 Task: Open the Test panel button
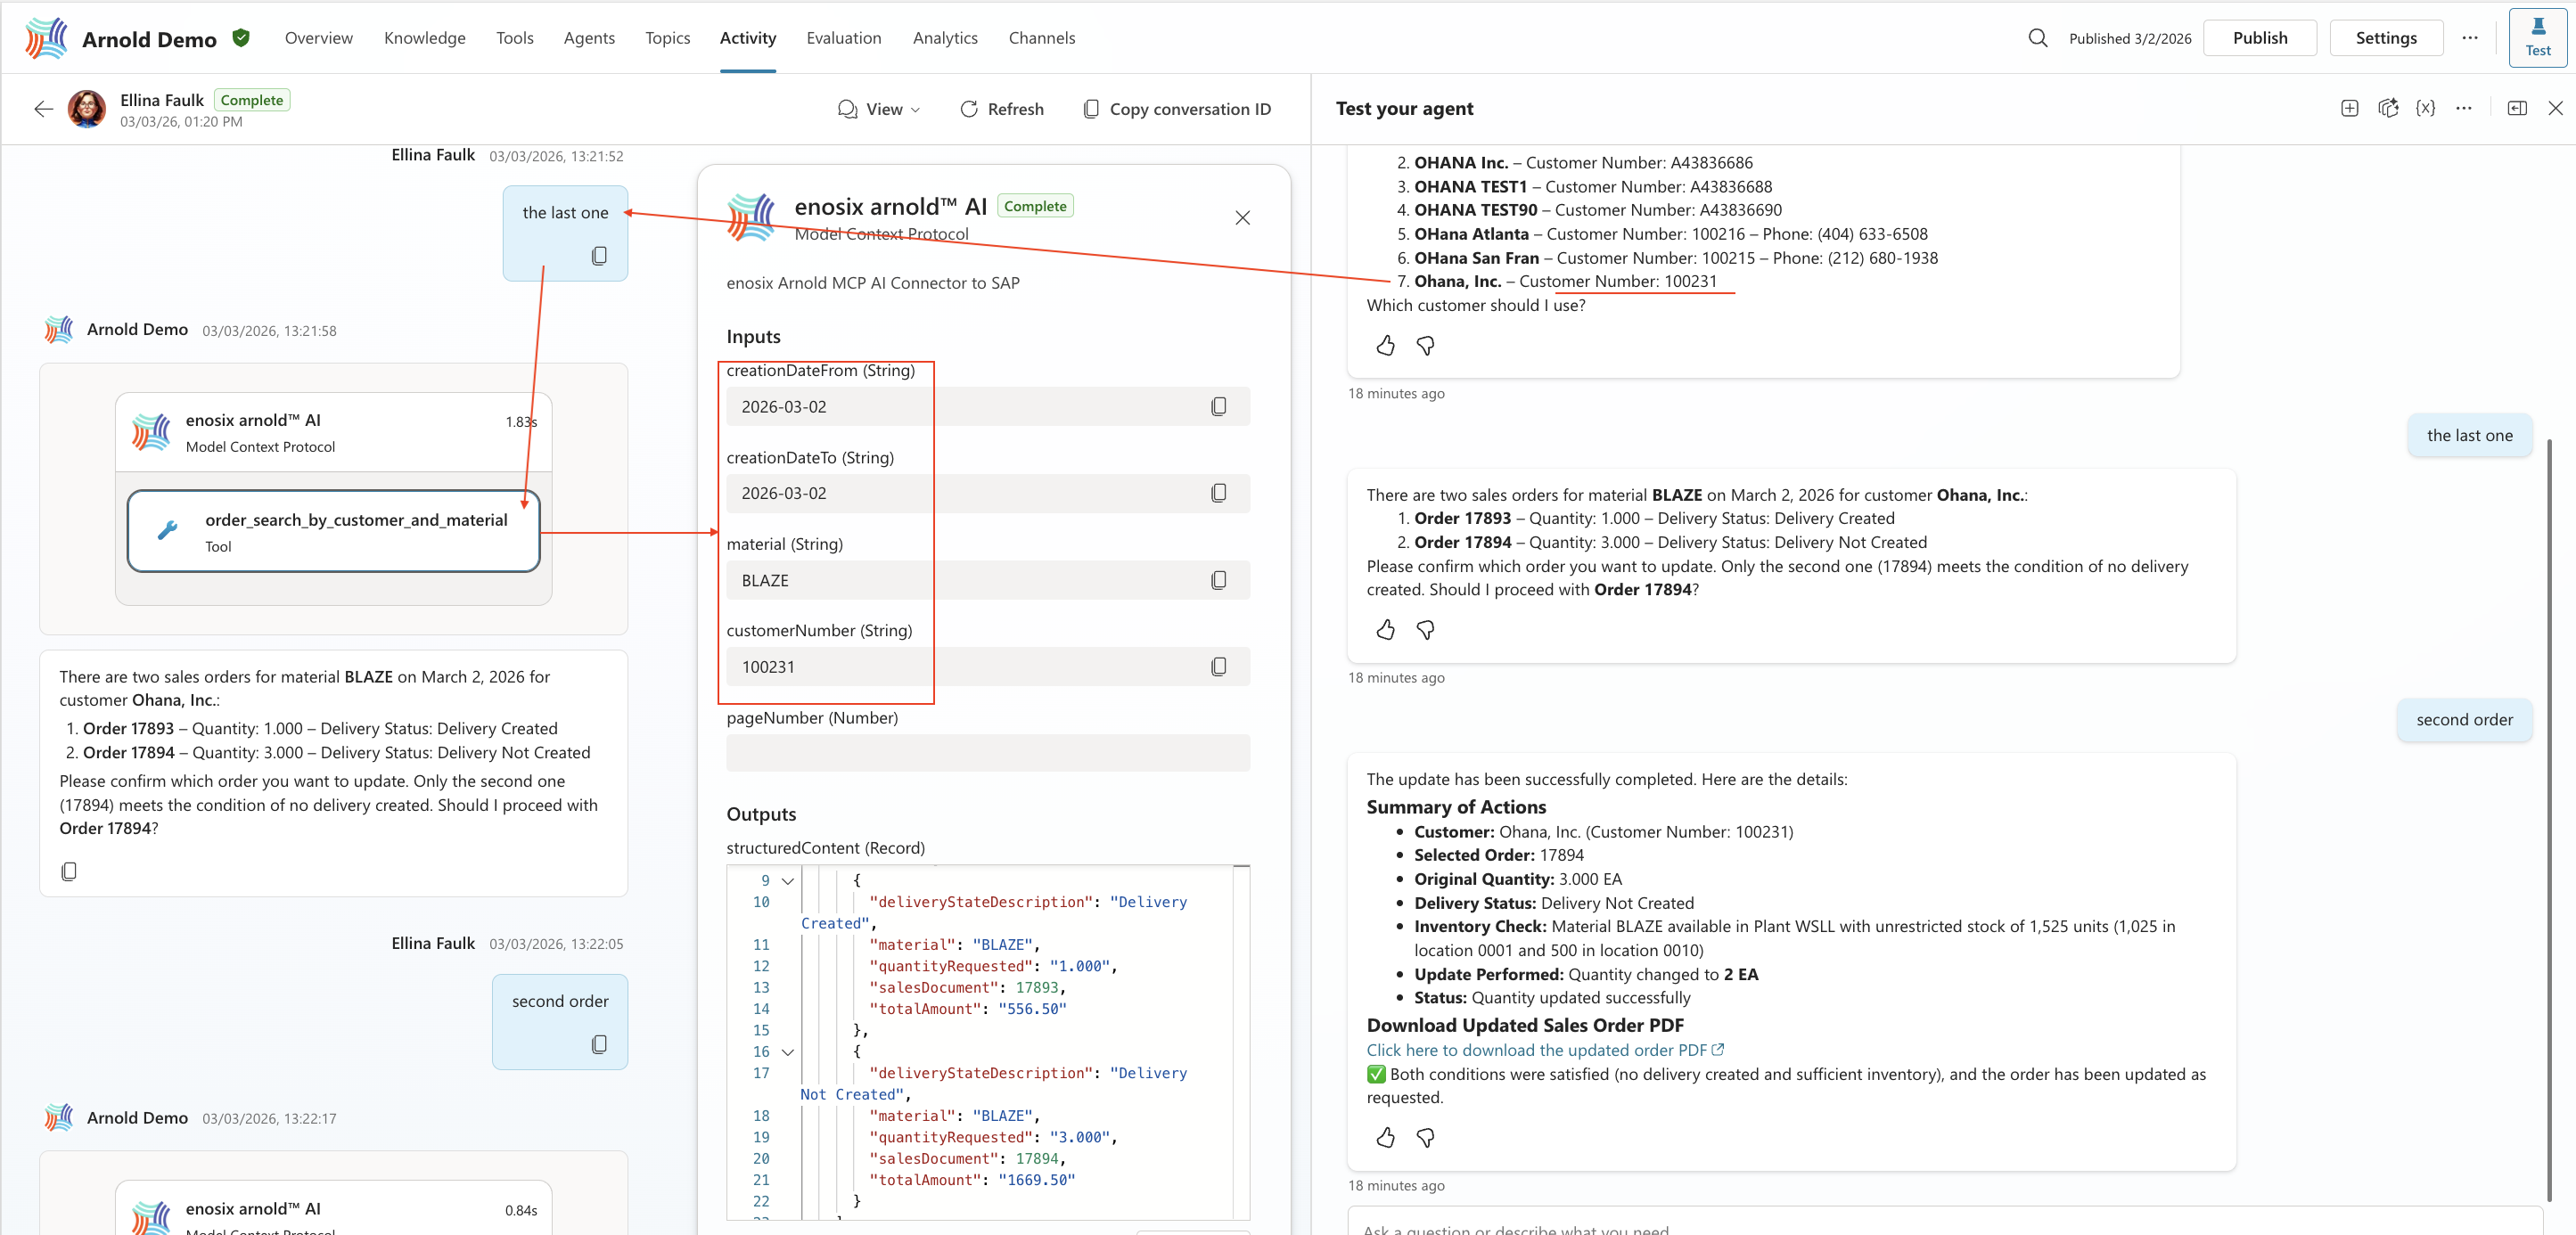(2537, 38)
